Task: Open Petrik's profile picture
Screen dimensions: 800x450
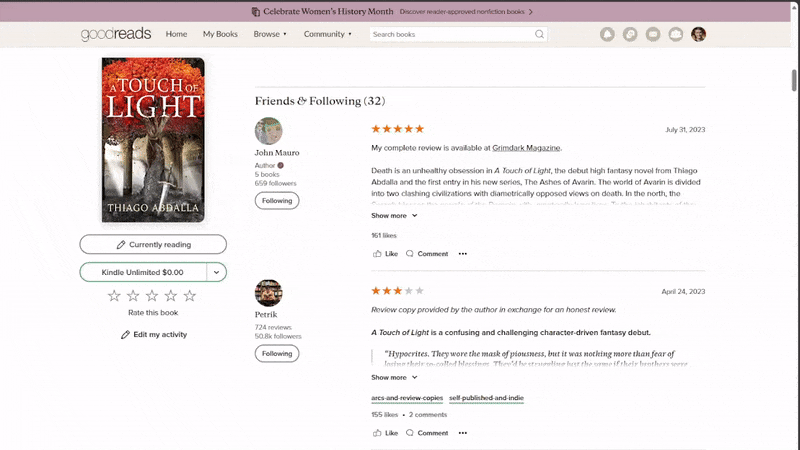Action: coord(268,293)
